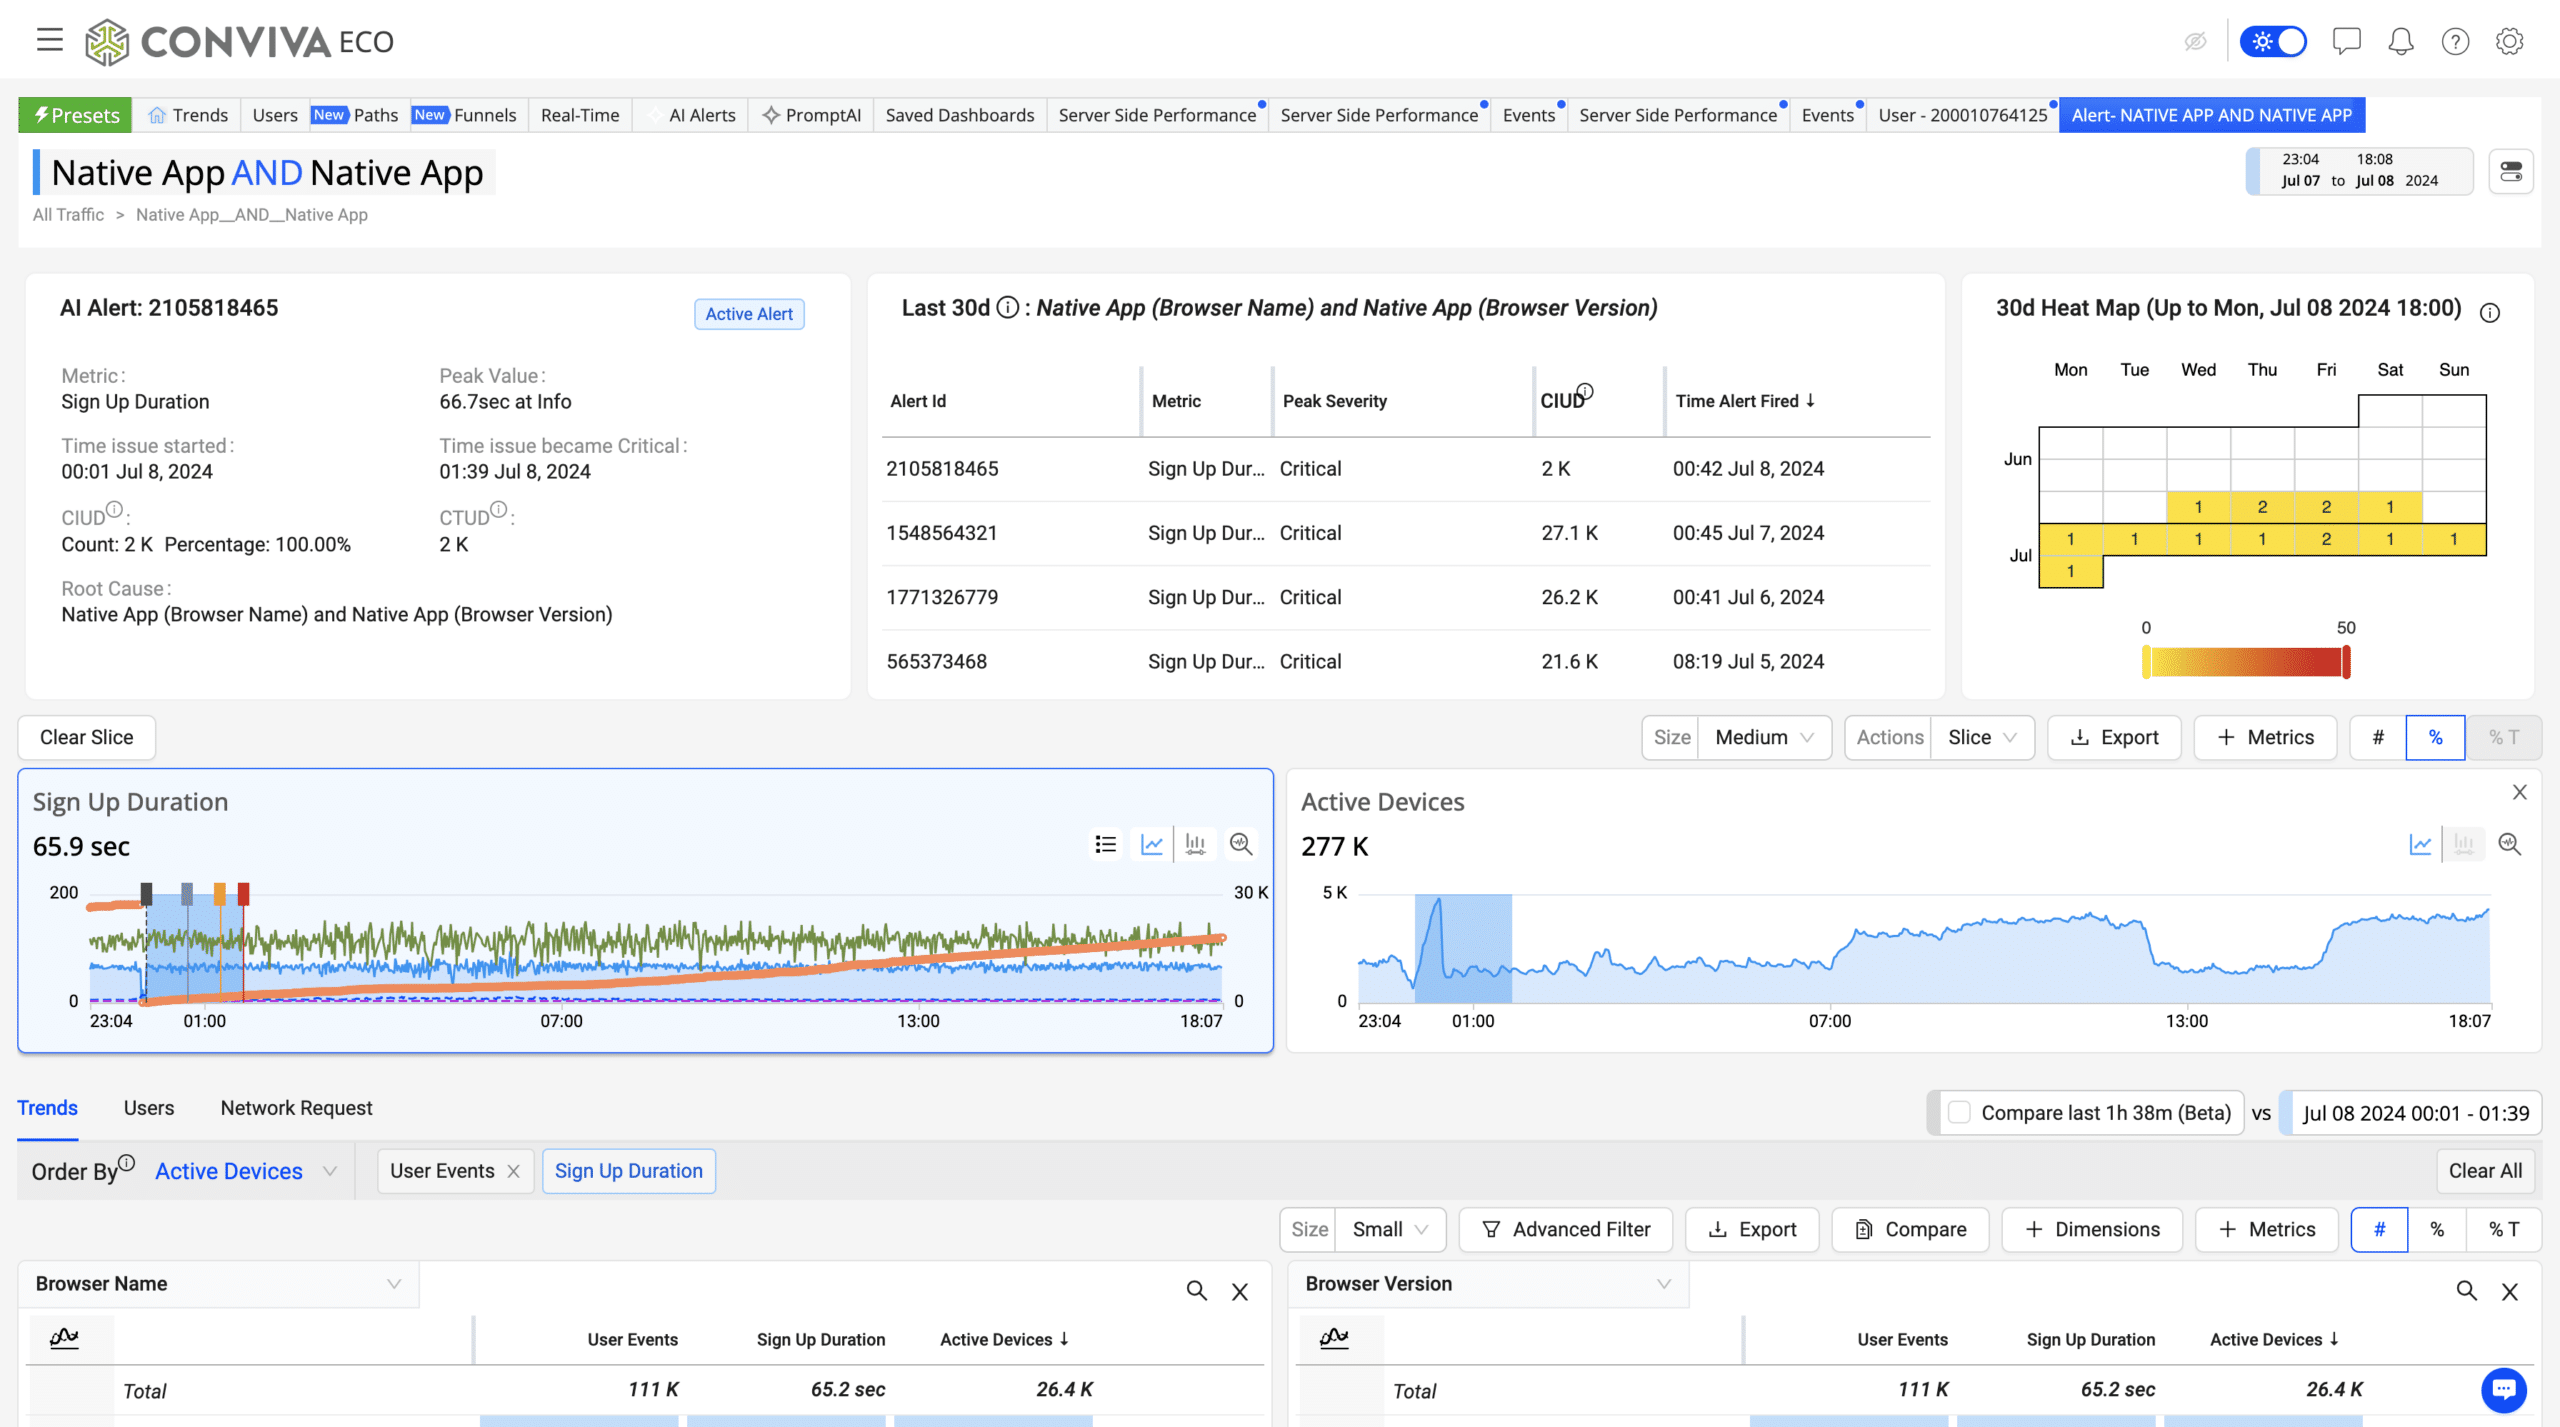2560x1427 pixels.
Task: Click the upper + Metrics button
Action: pyautogui.click(x=2265, y=737)
